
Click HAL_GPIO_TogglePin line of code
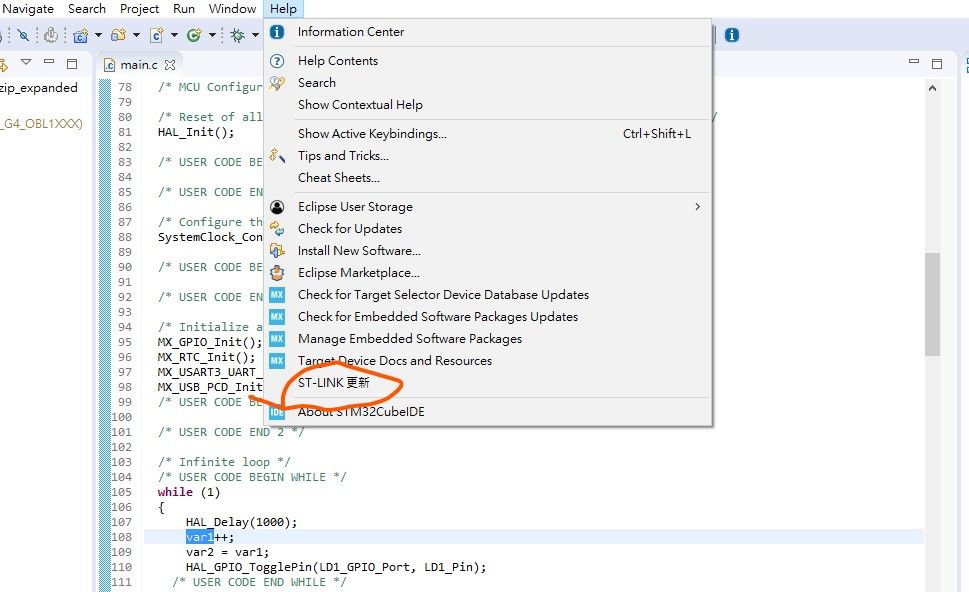[336, 567]
